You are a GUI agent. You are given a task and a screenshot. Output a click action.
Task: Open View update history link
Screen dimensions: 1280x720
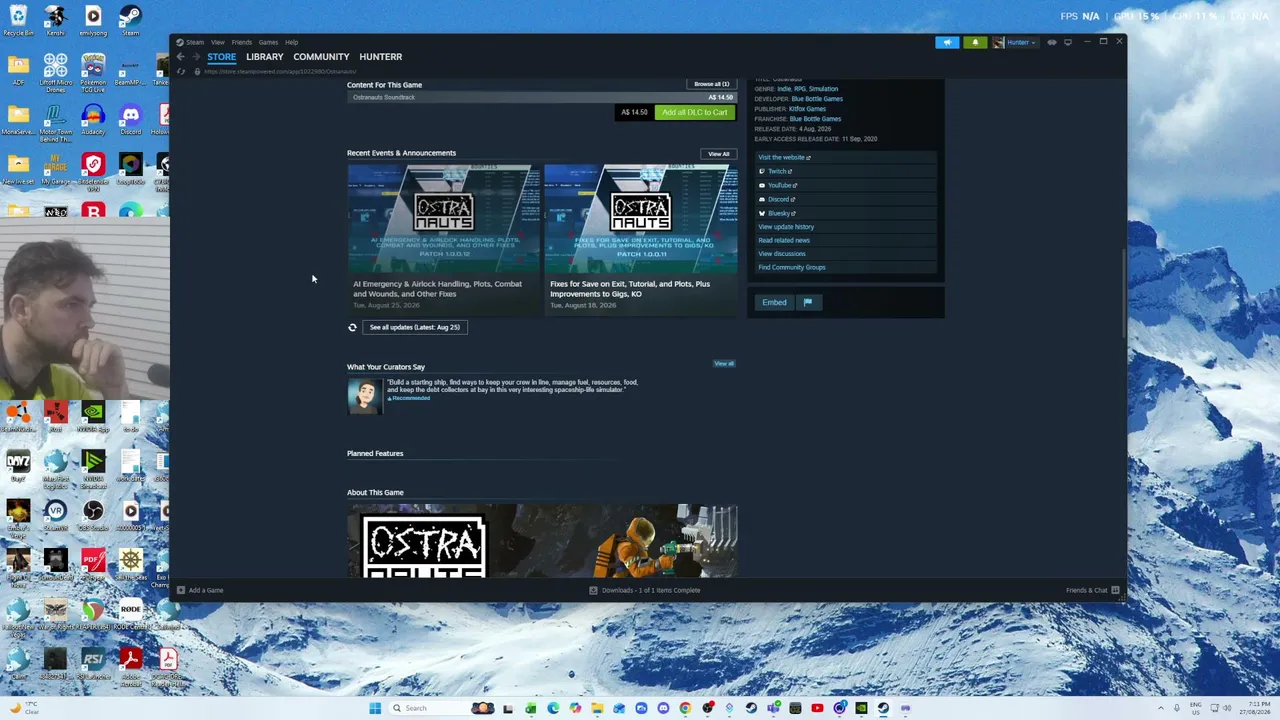pyautogui.click(x=786, y=227)
